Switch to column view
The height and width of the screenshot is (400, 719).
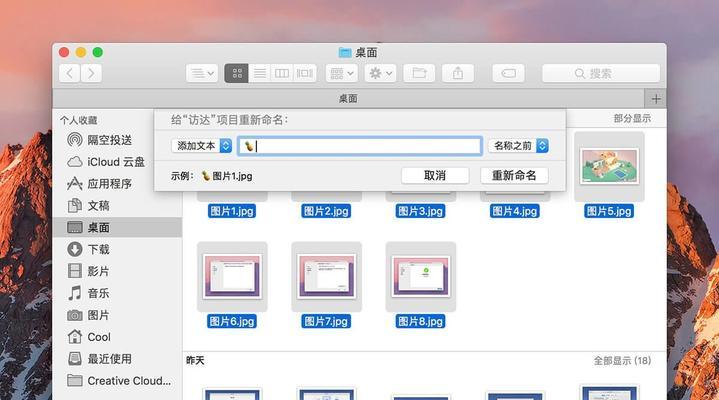click(x=282, y=73)
